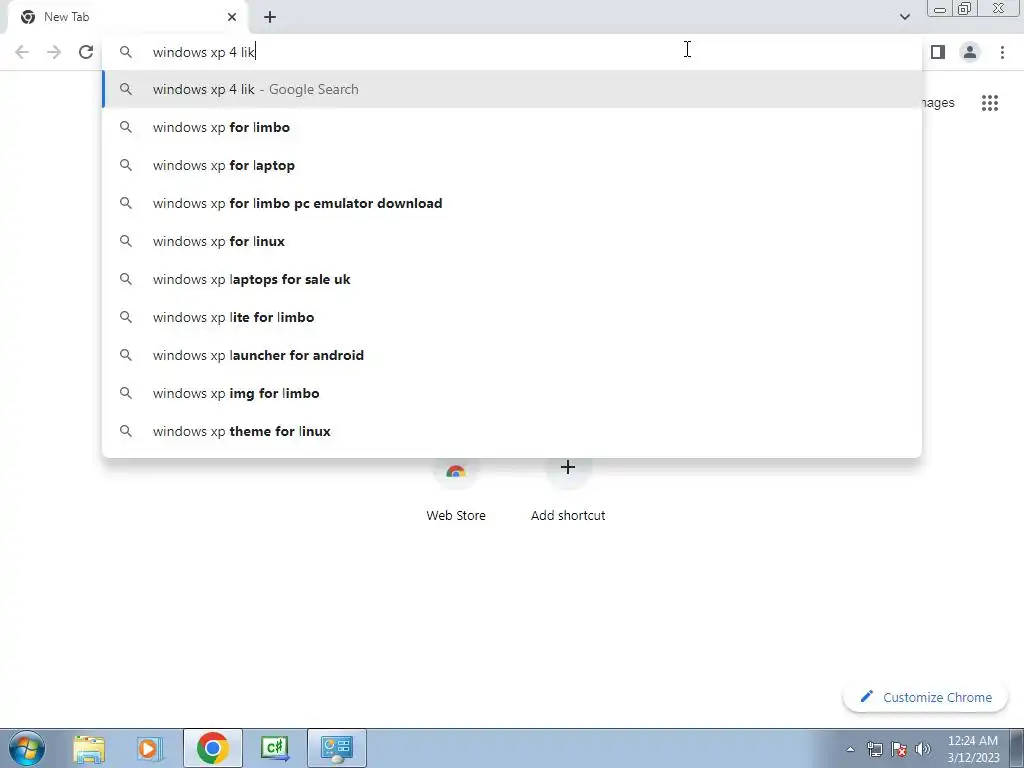
Task: Open the Google apps grid
Action: point(990,103)
